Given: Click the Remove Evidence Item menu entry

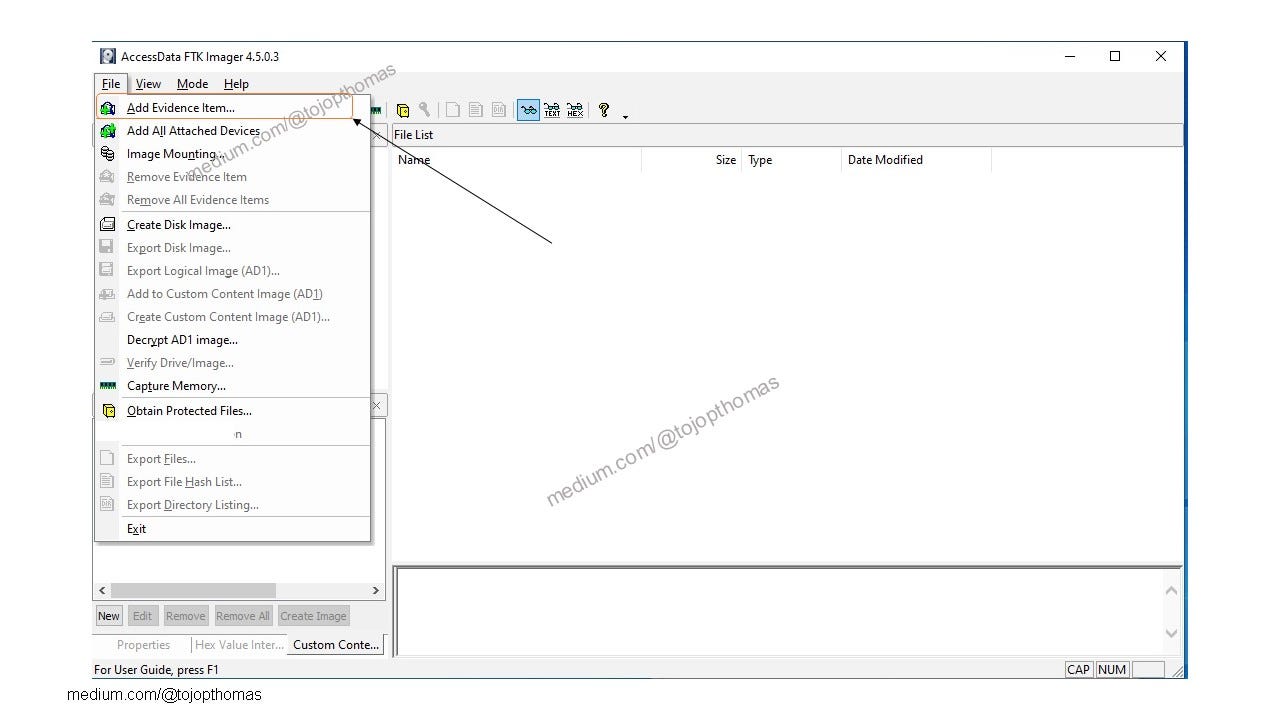Looking at the screenshot, I should (x=232, y=177).
